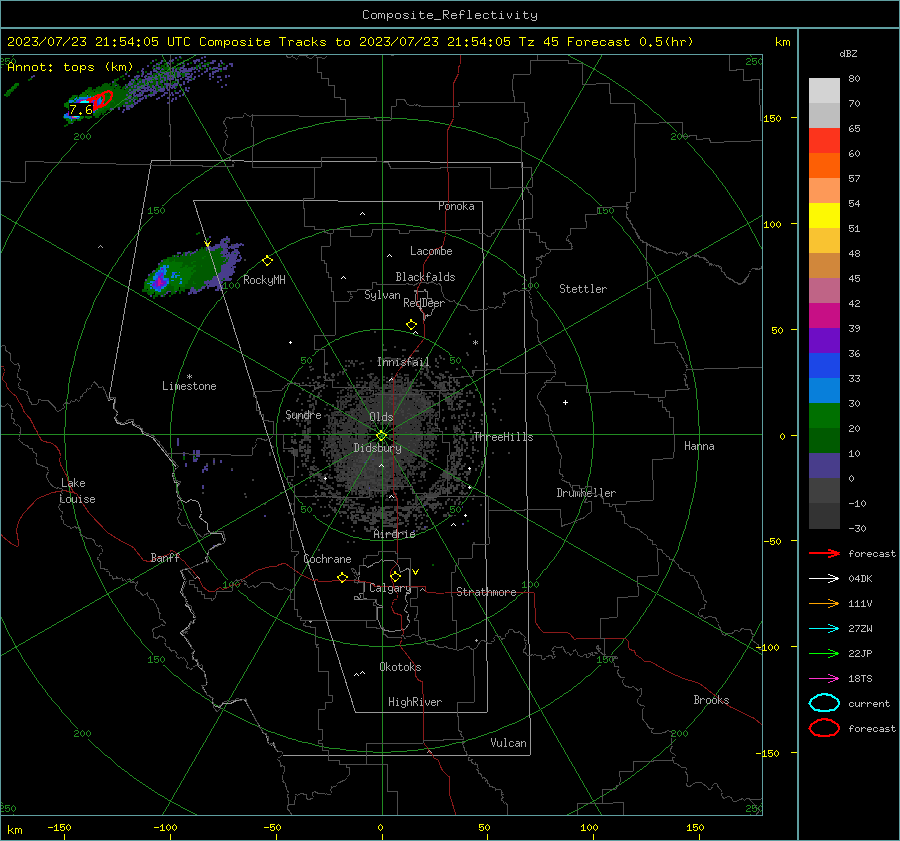The height and width of the screenshot is (841, 900).
Task: Click the storm cell echo west of RockyMH
Action: (193, 269)
